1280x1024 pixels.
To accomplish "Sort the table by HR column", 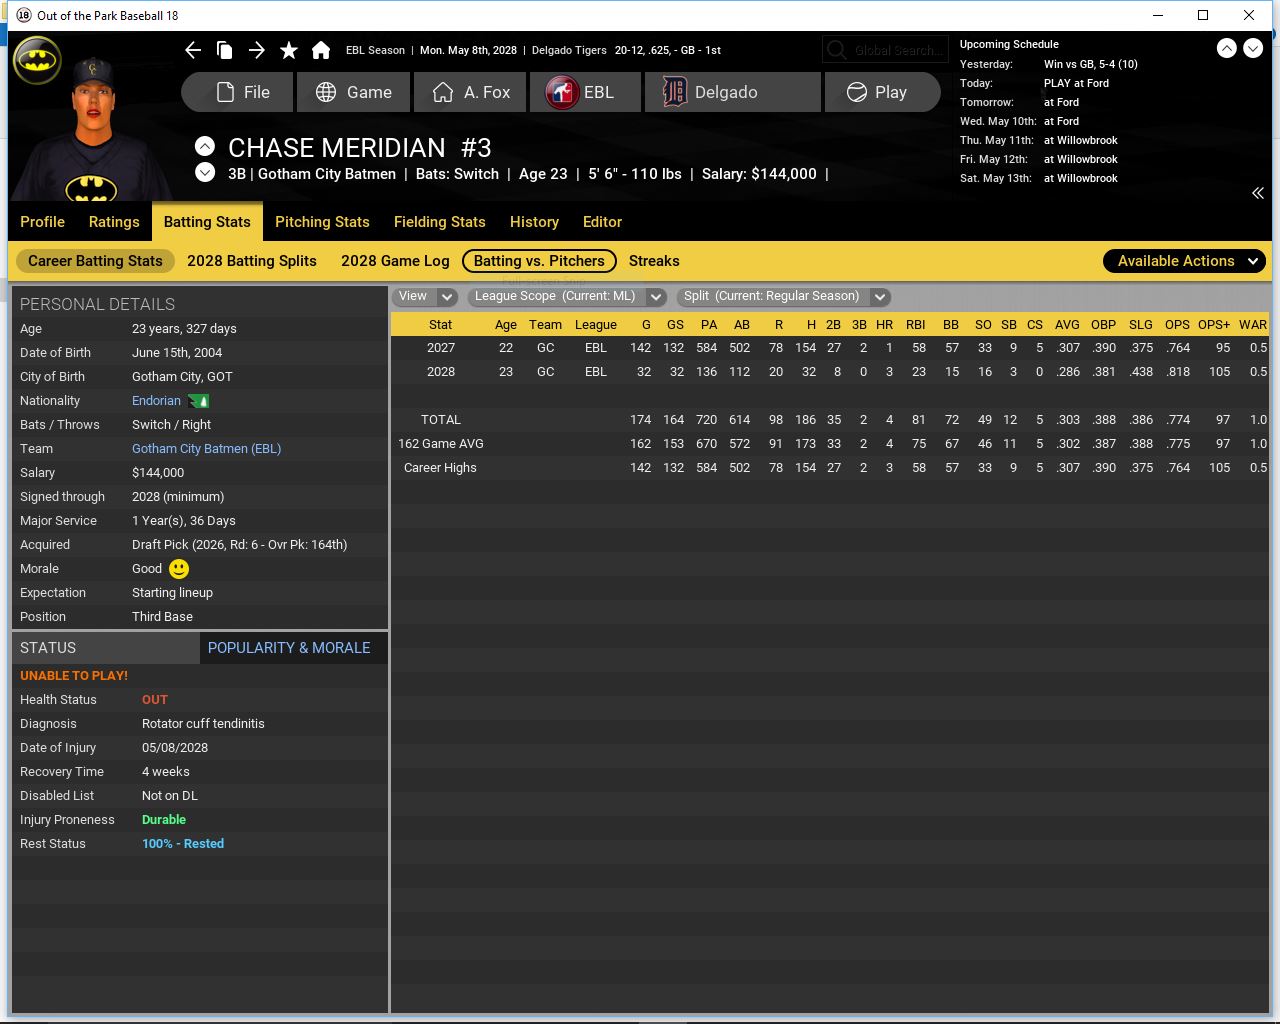I will 884,325.
